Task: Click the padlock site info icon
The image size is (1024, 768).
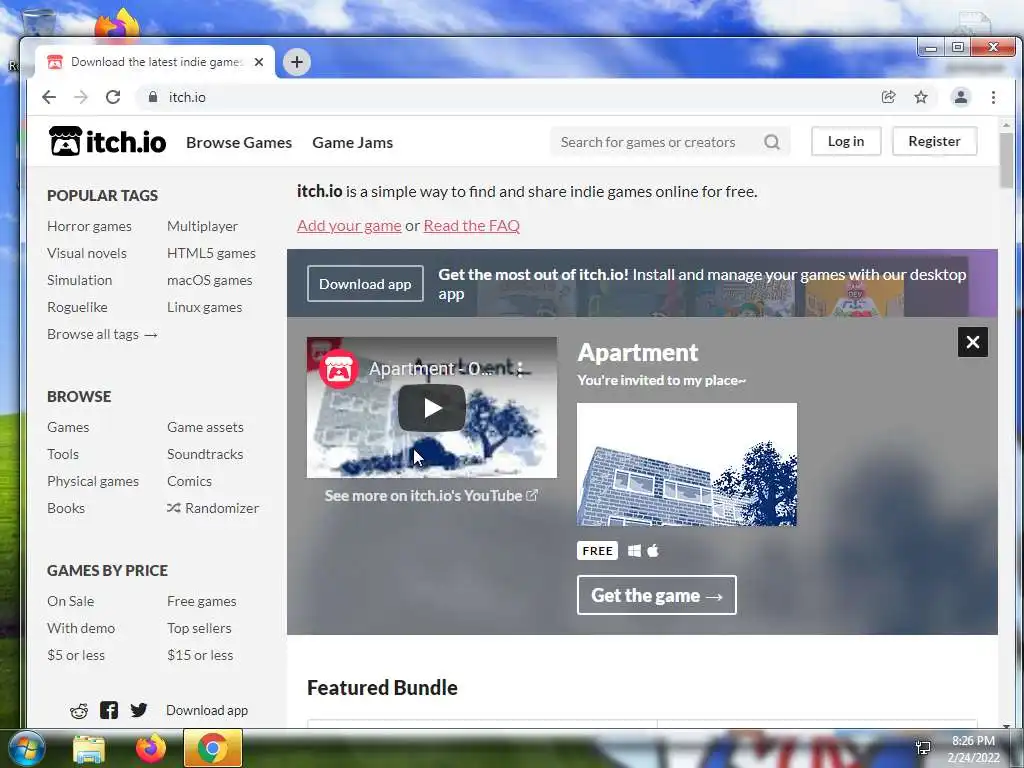Action: coord(153,97)
